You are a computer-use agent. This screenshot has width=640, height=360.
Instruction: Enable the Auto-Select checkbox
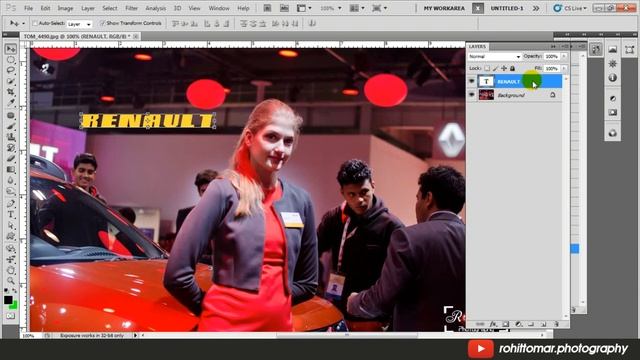[35, 23]
